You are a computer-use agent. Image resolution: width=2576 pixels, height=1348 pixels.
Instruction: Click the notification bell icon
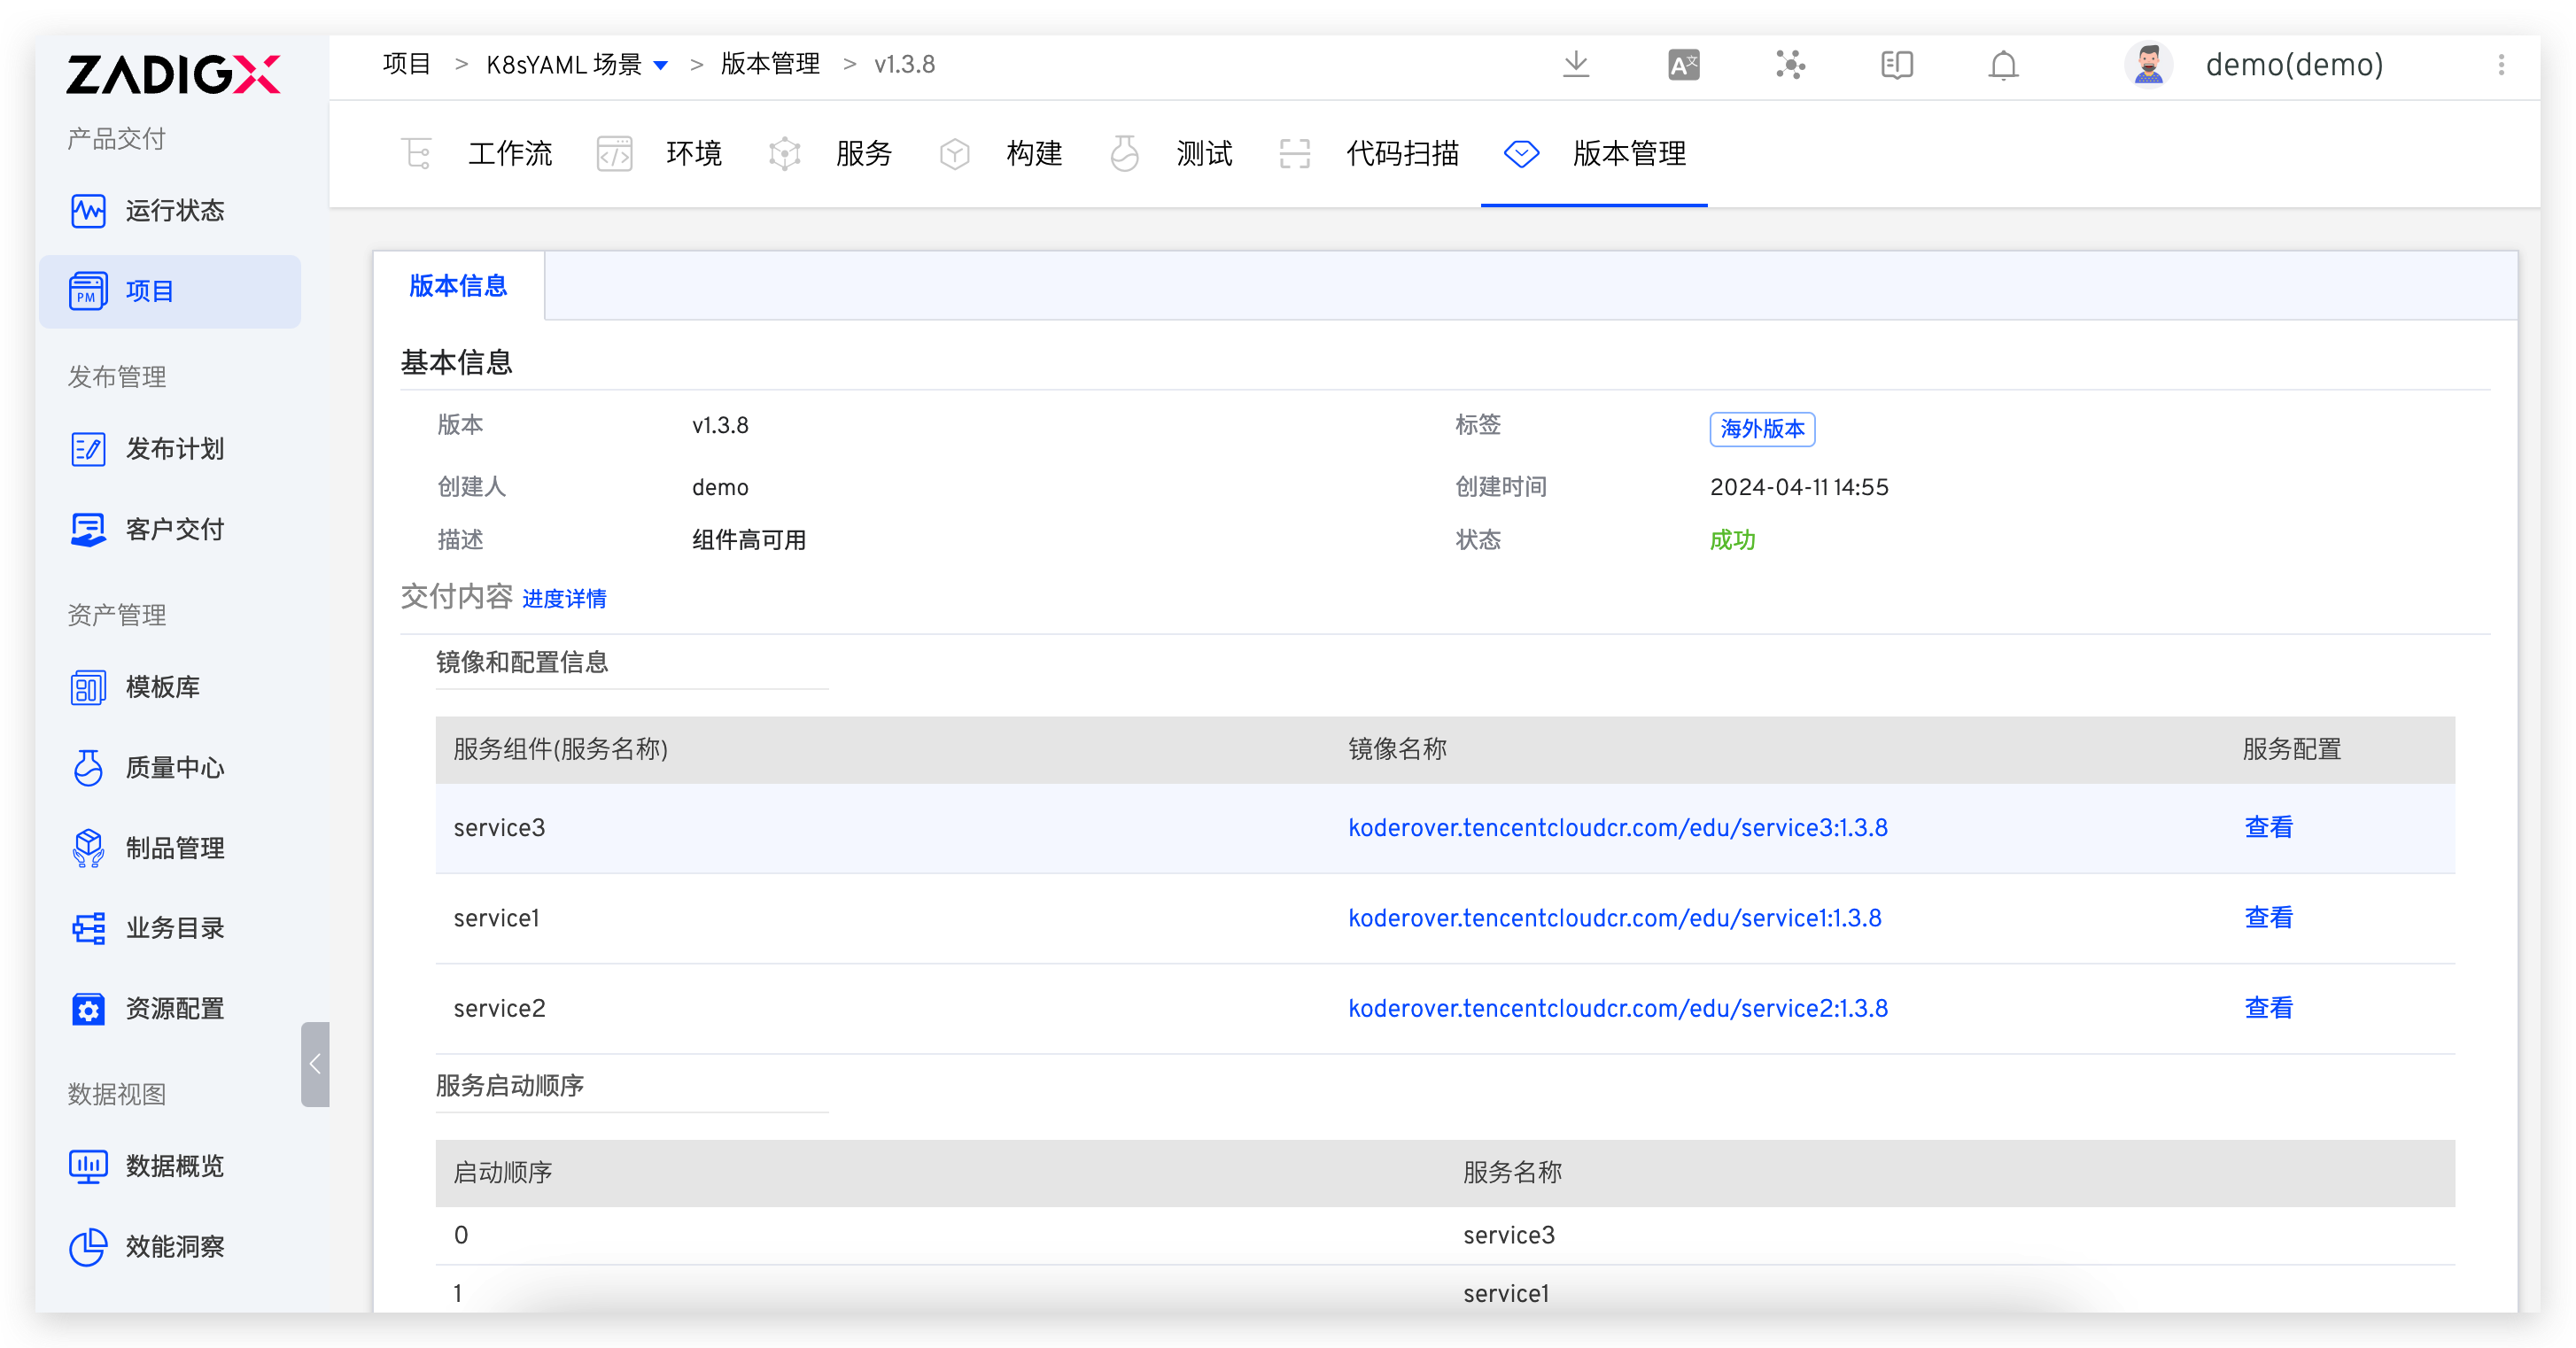(2003, 65)
